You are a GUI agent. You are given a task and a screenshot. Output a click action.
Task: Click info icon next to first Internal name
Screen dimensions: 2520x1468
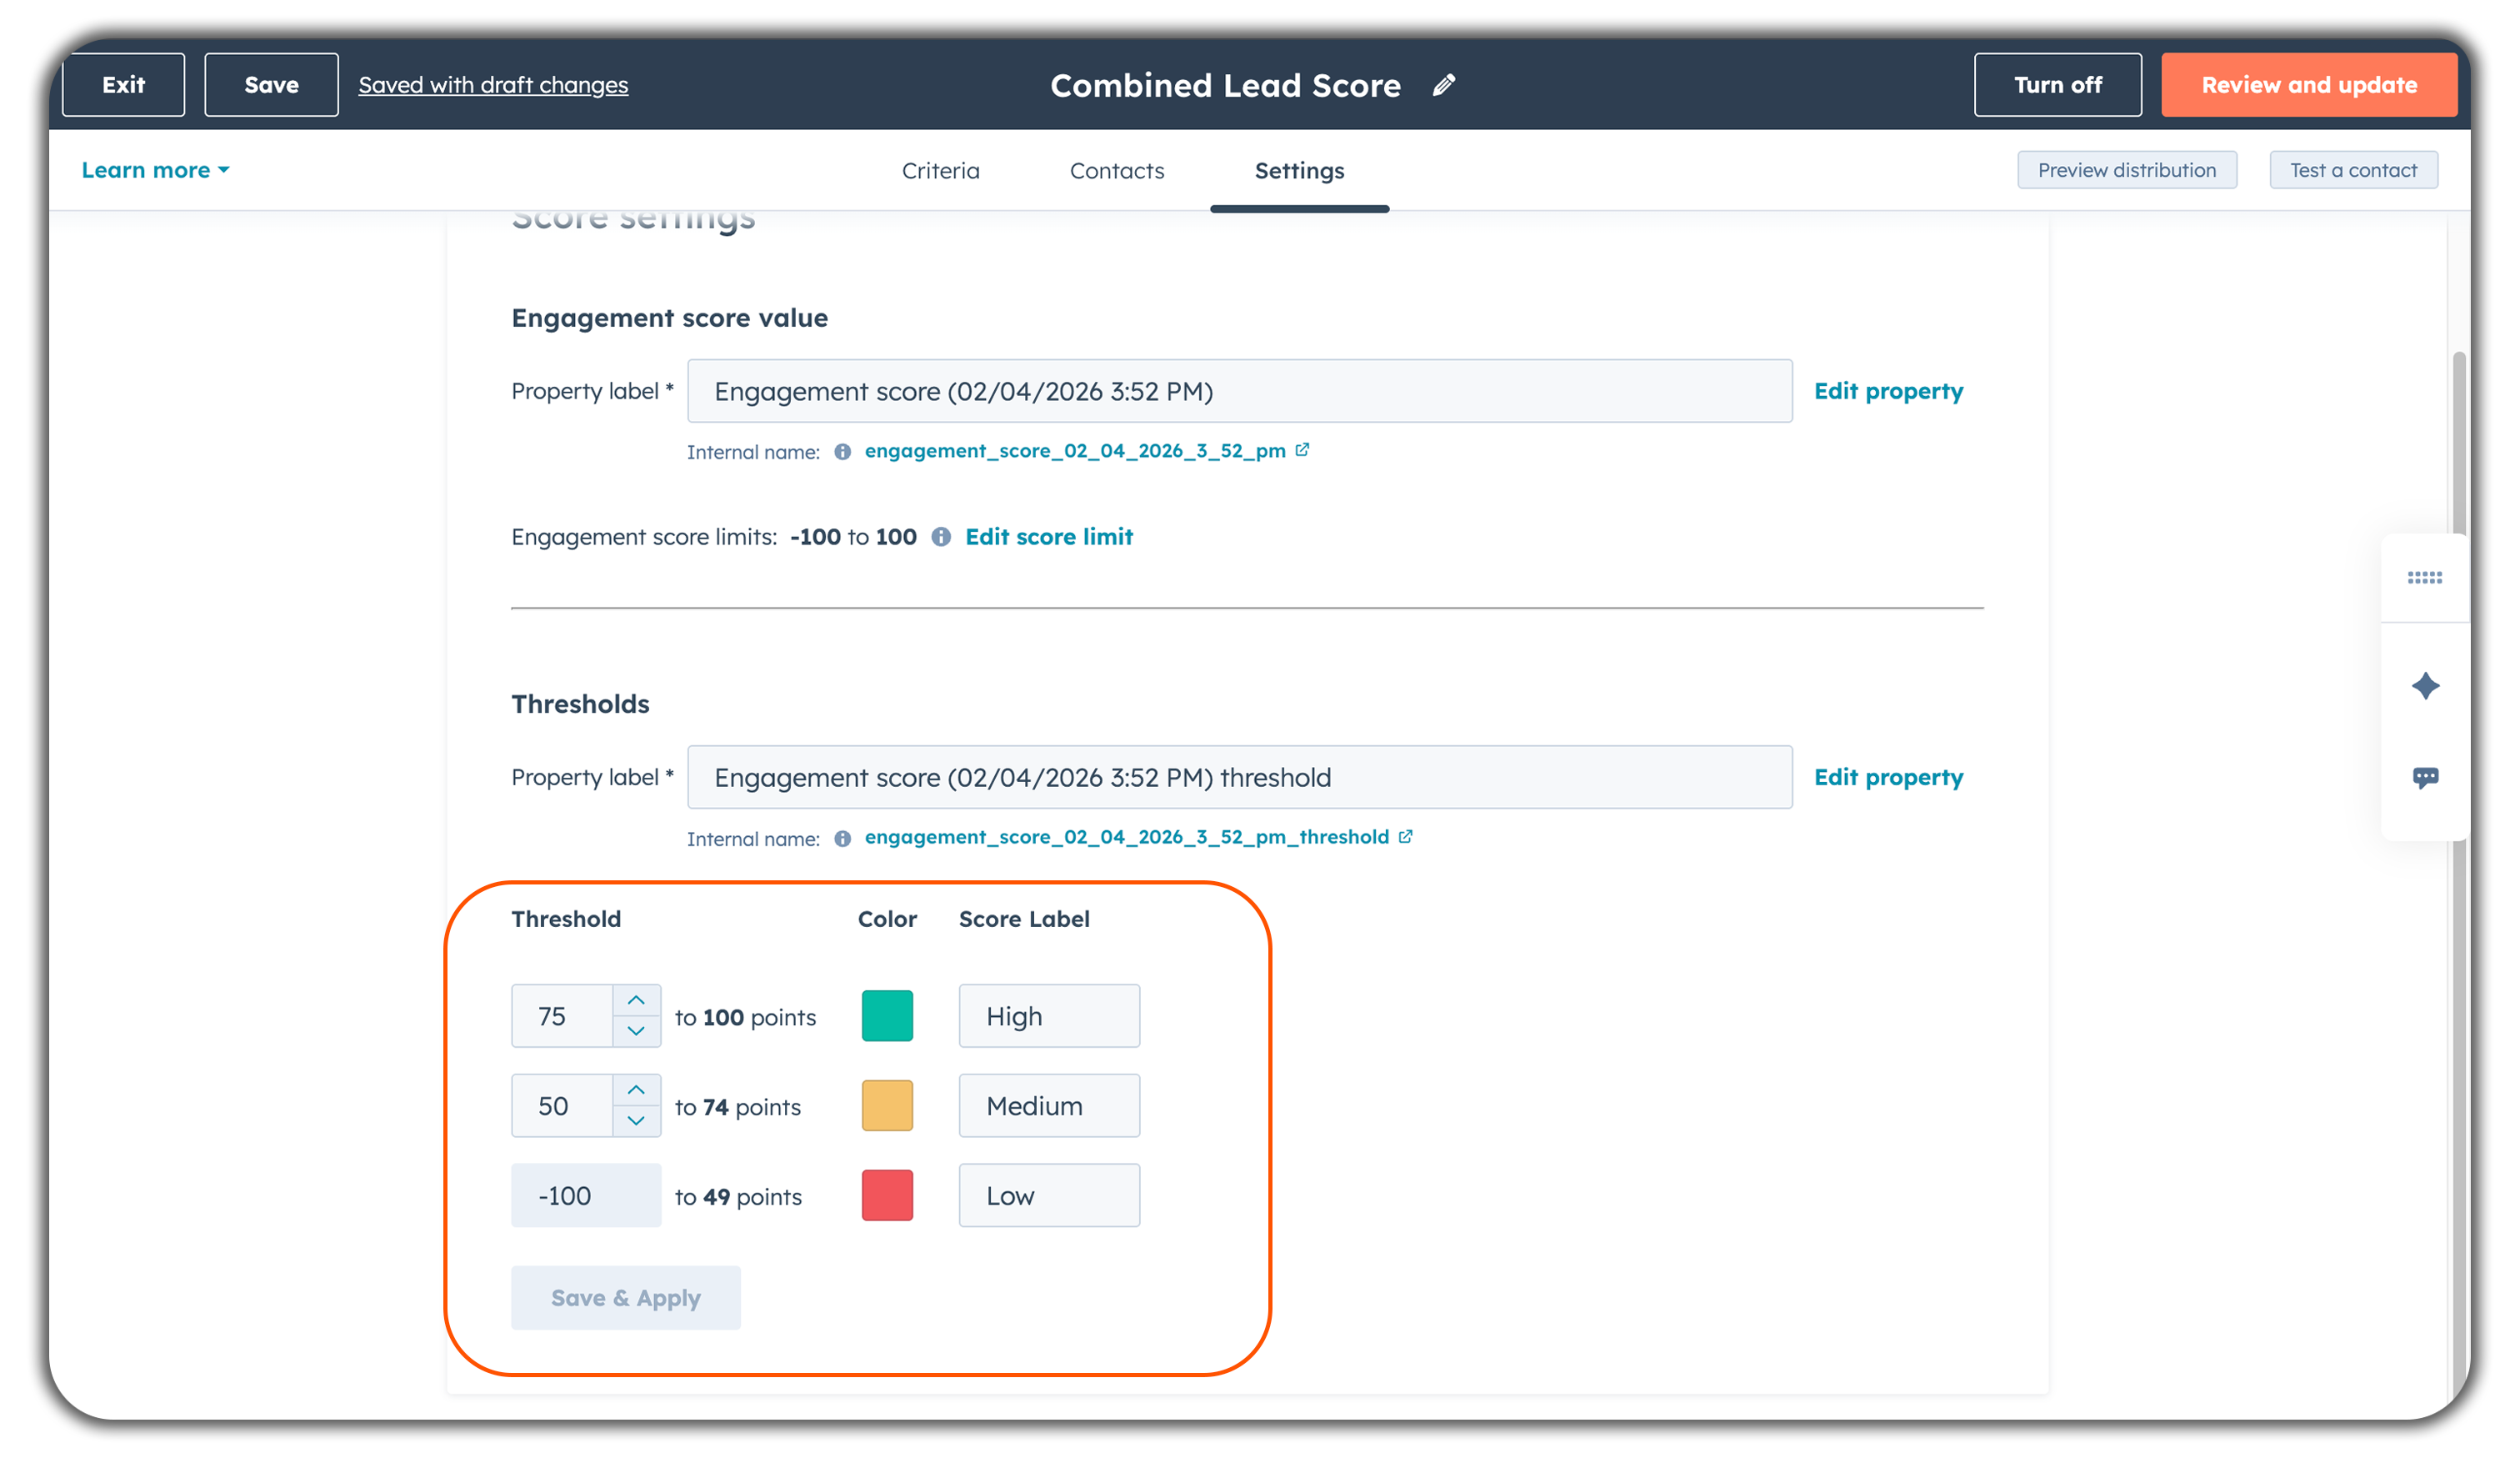[x=842, y=452]
